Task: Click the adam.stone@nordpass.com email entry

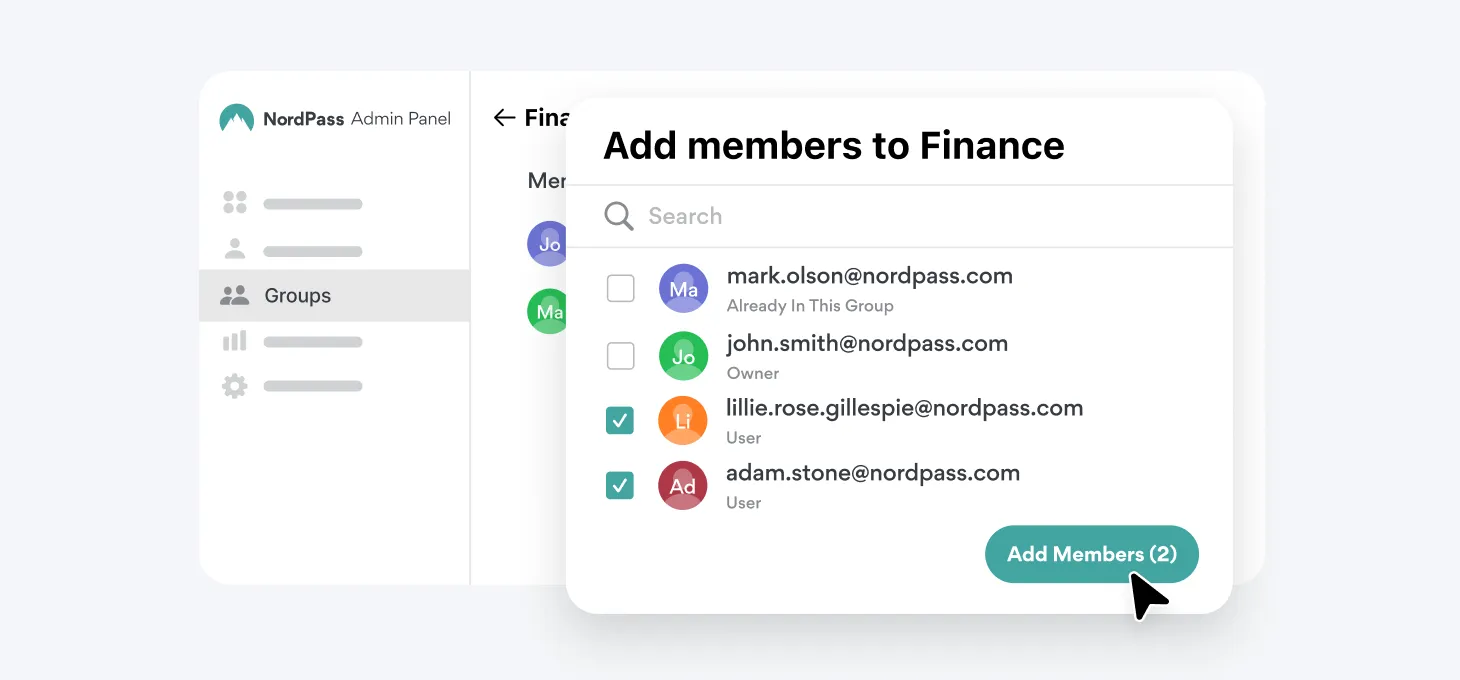Action: tap(873, 473)
